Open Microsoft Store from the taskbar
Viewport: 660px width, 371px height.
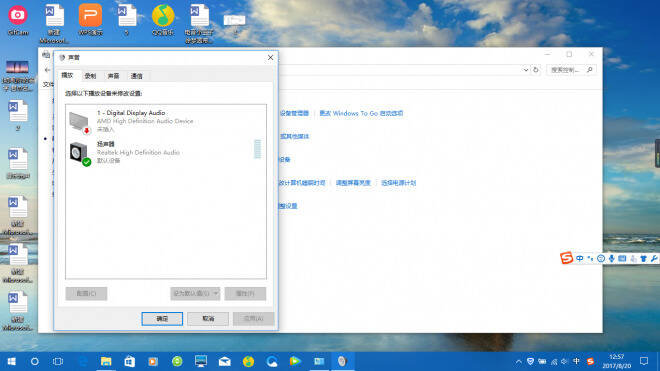130,361
